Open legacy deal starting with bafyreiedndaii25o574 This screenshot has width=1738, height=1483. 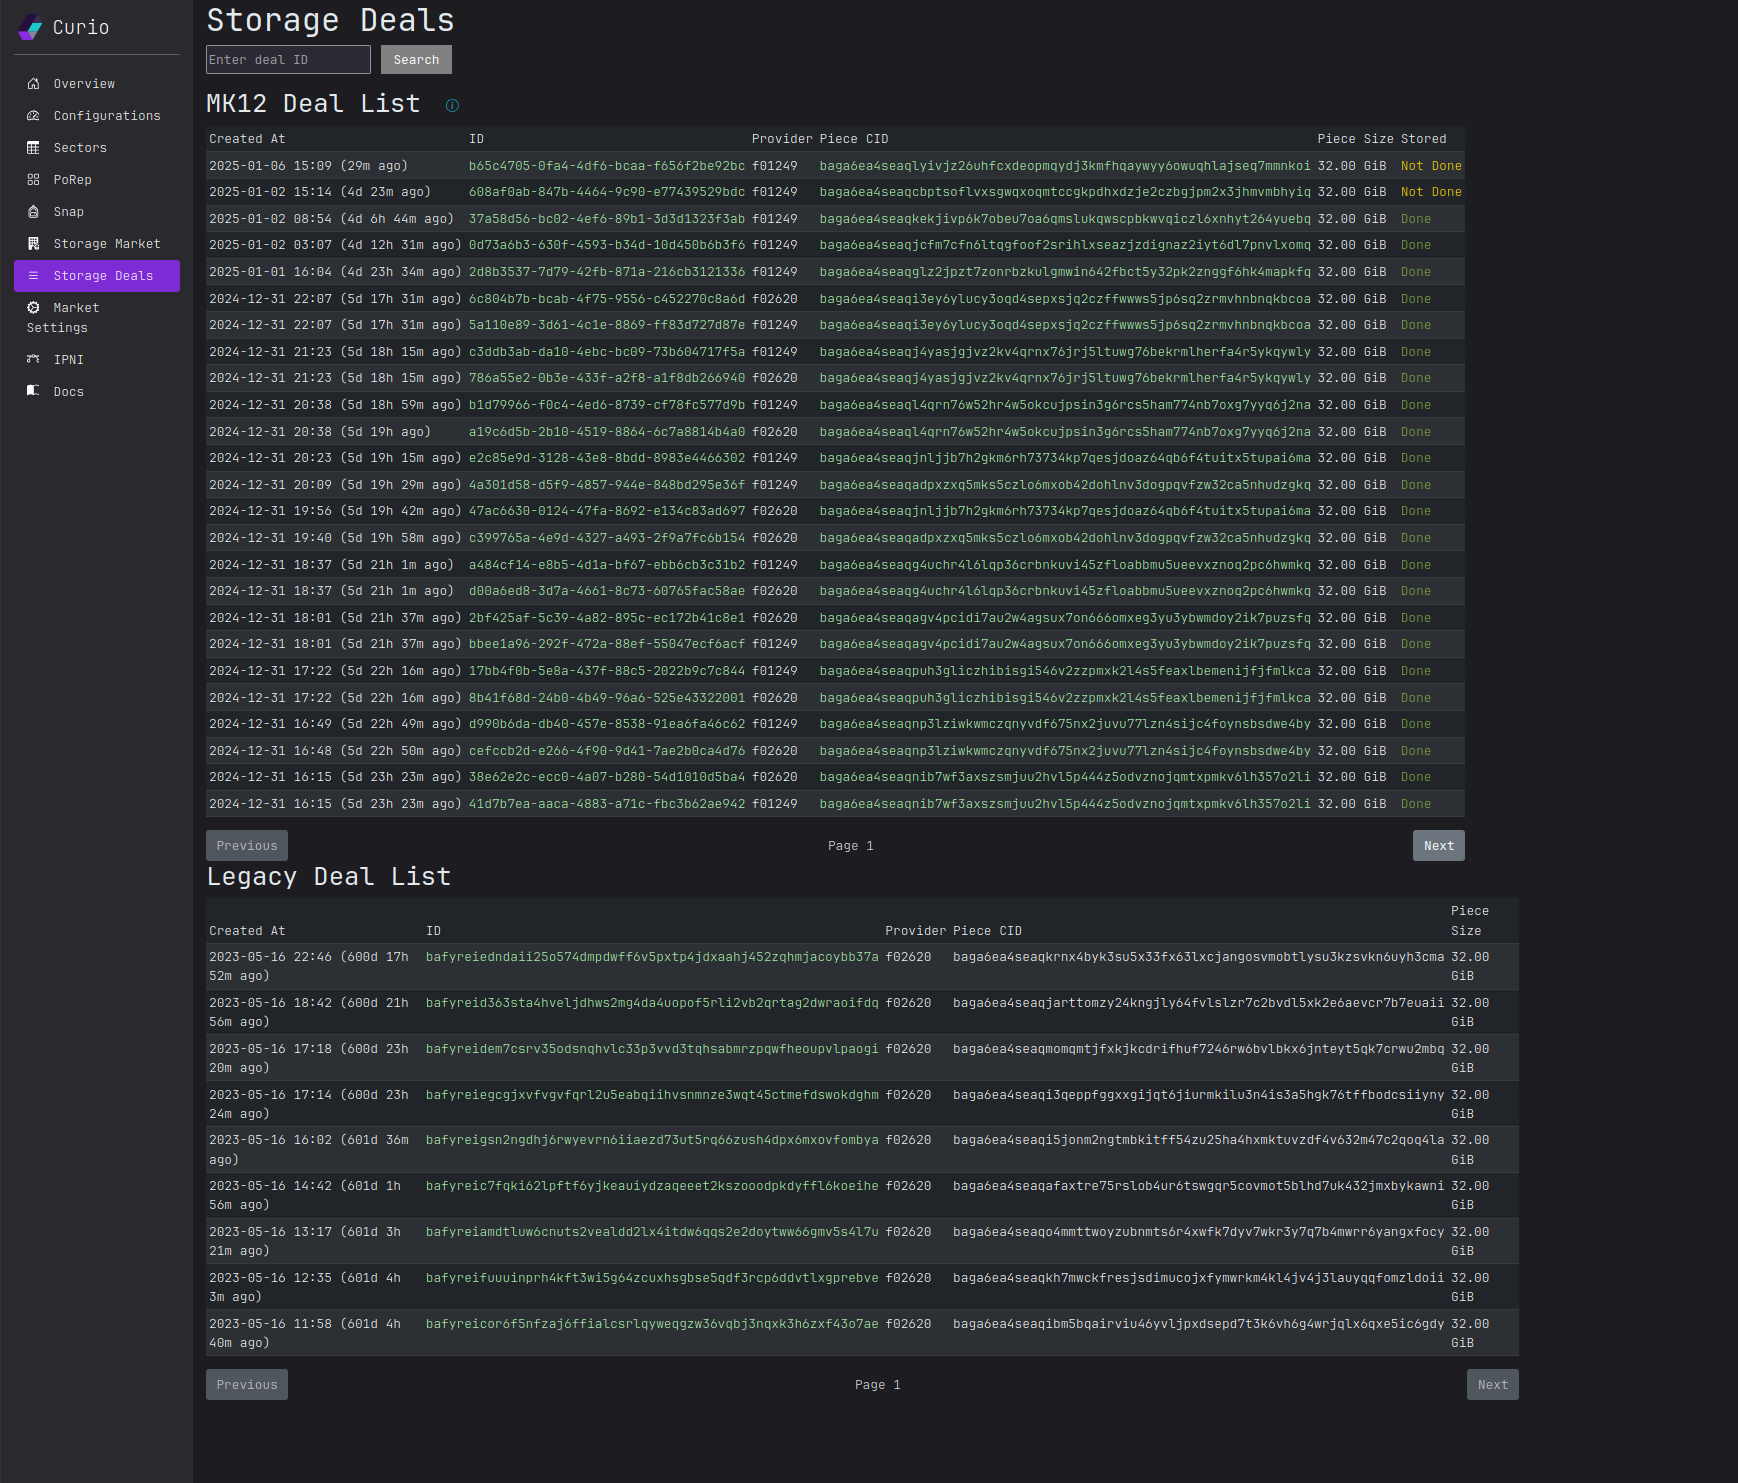pyautogui.click(x=652, y=957)
